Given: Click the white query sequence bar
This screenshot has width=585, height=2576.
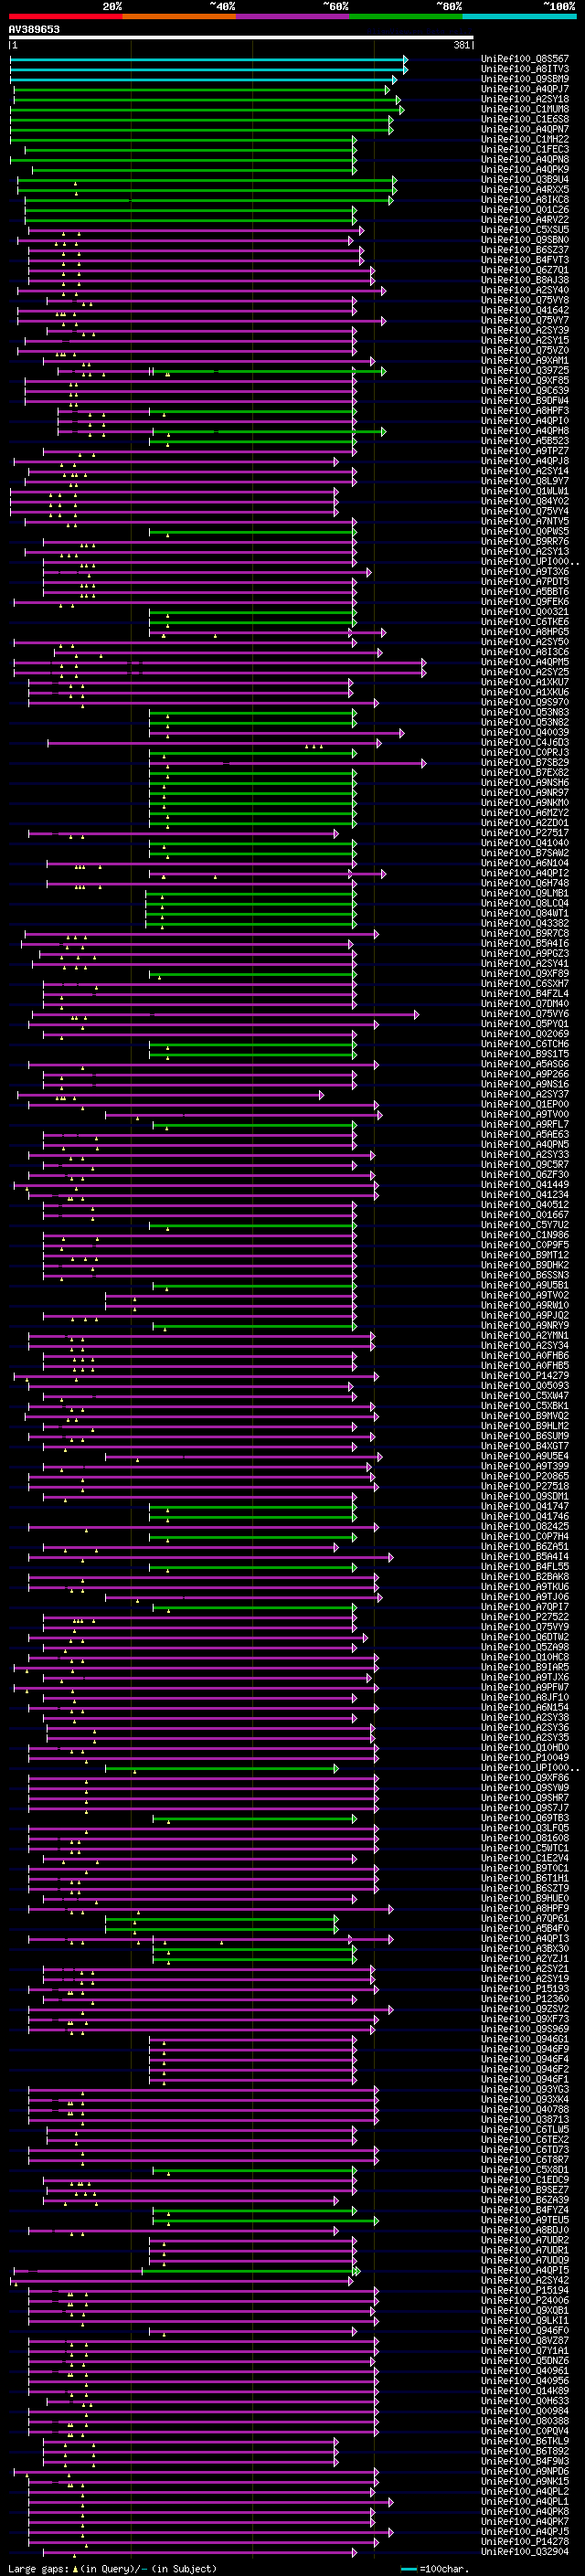Looking at the screenshot, I should pyautogui.click(x=241, y=38).
